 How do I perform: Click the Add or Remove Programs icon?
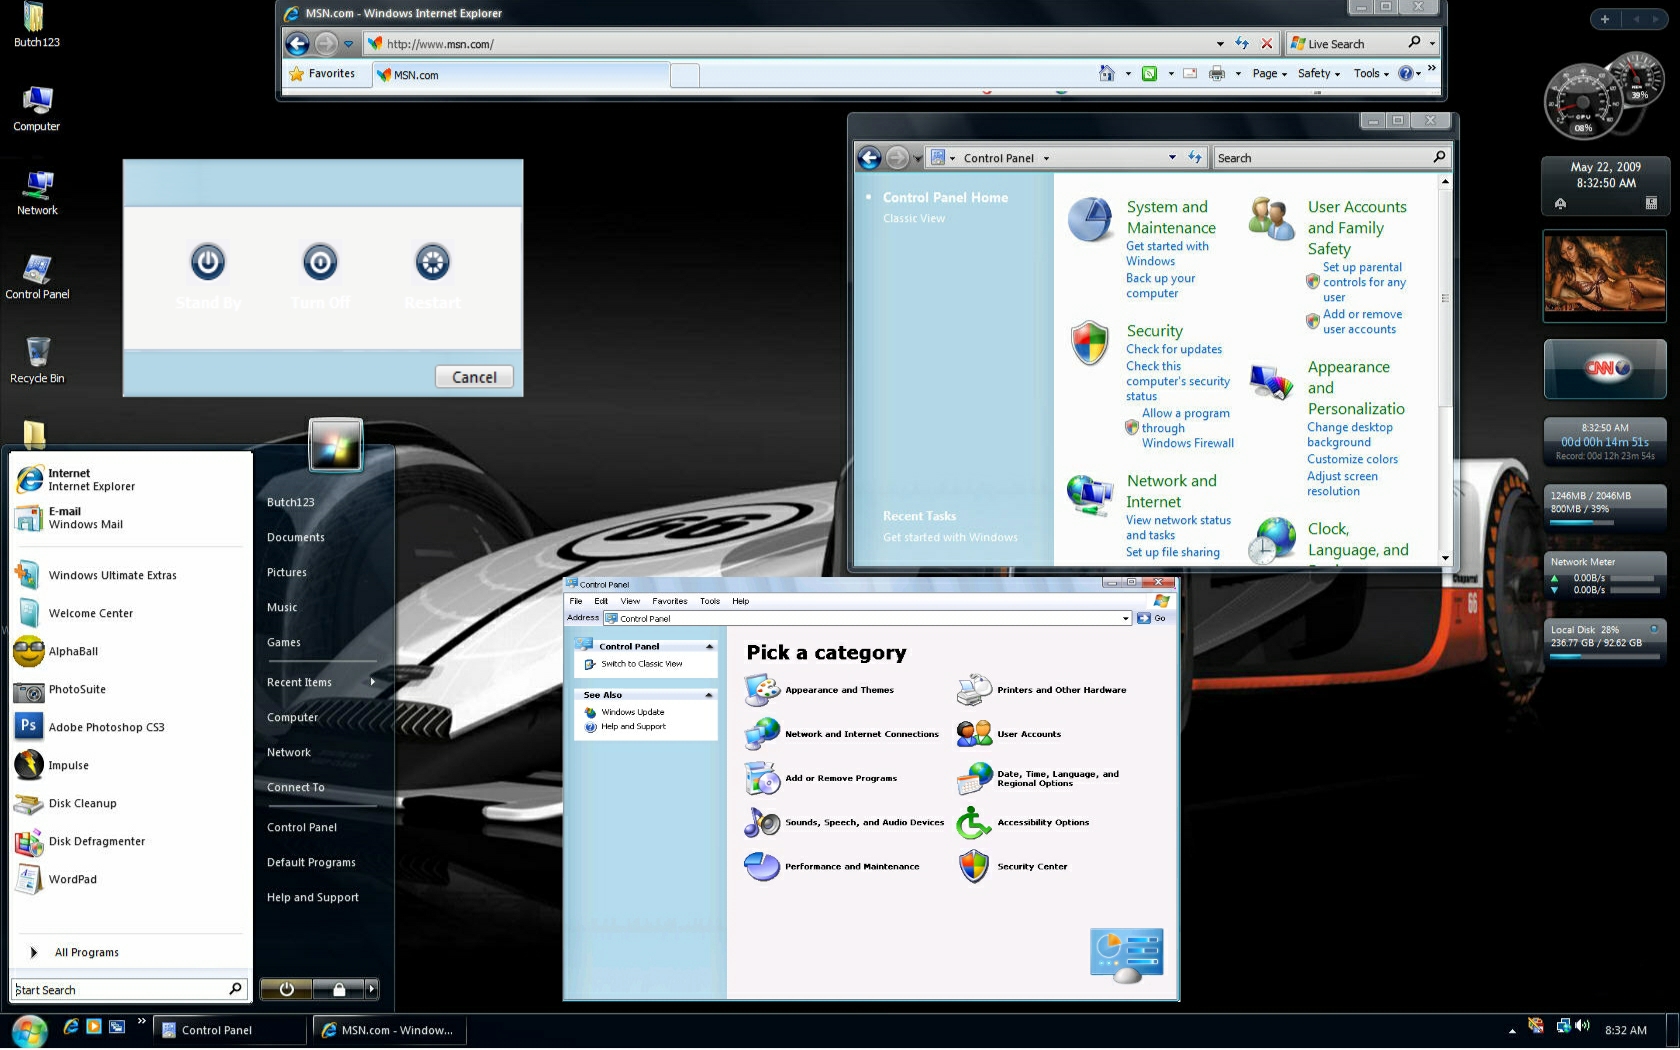[762, 778]
